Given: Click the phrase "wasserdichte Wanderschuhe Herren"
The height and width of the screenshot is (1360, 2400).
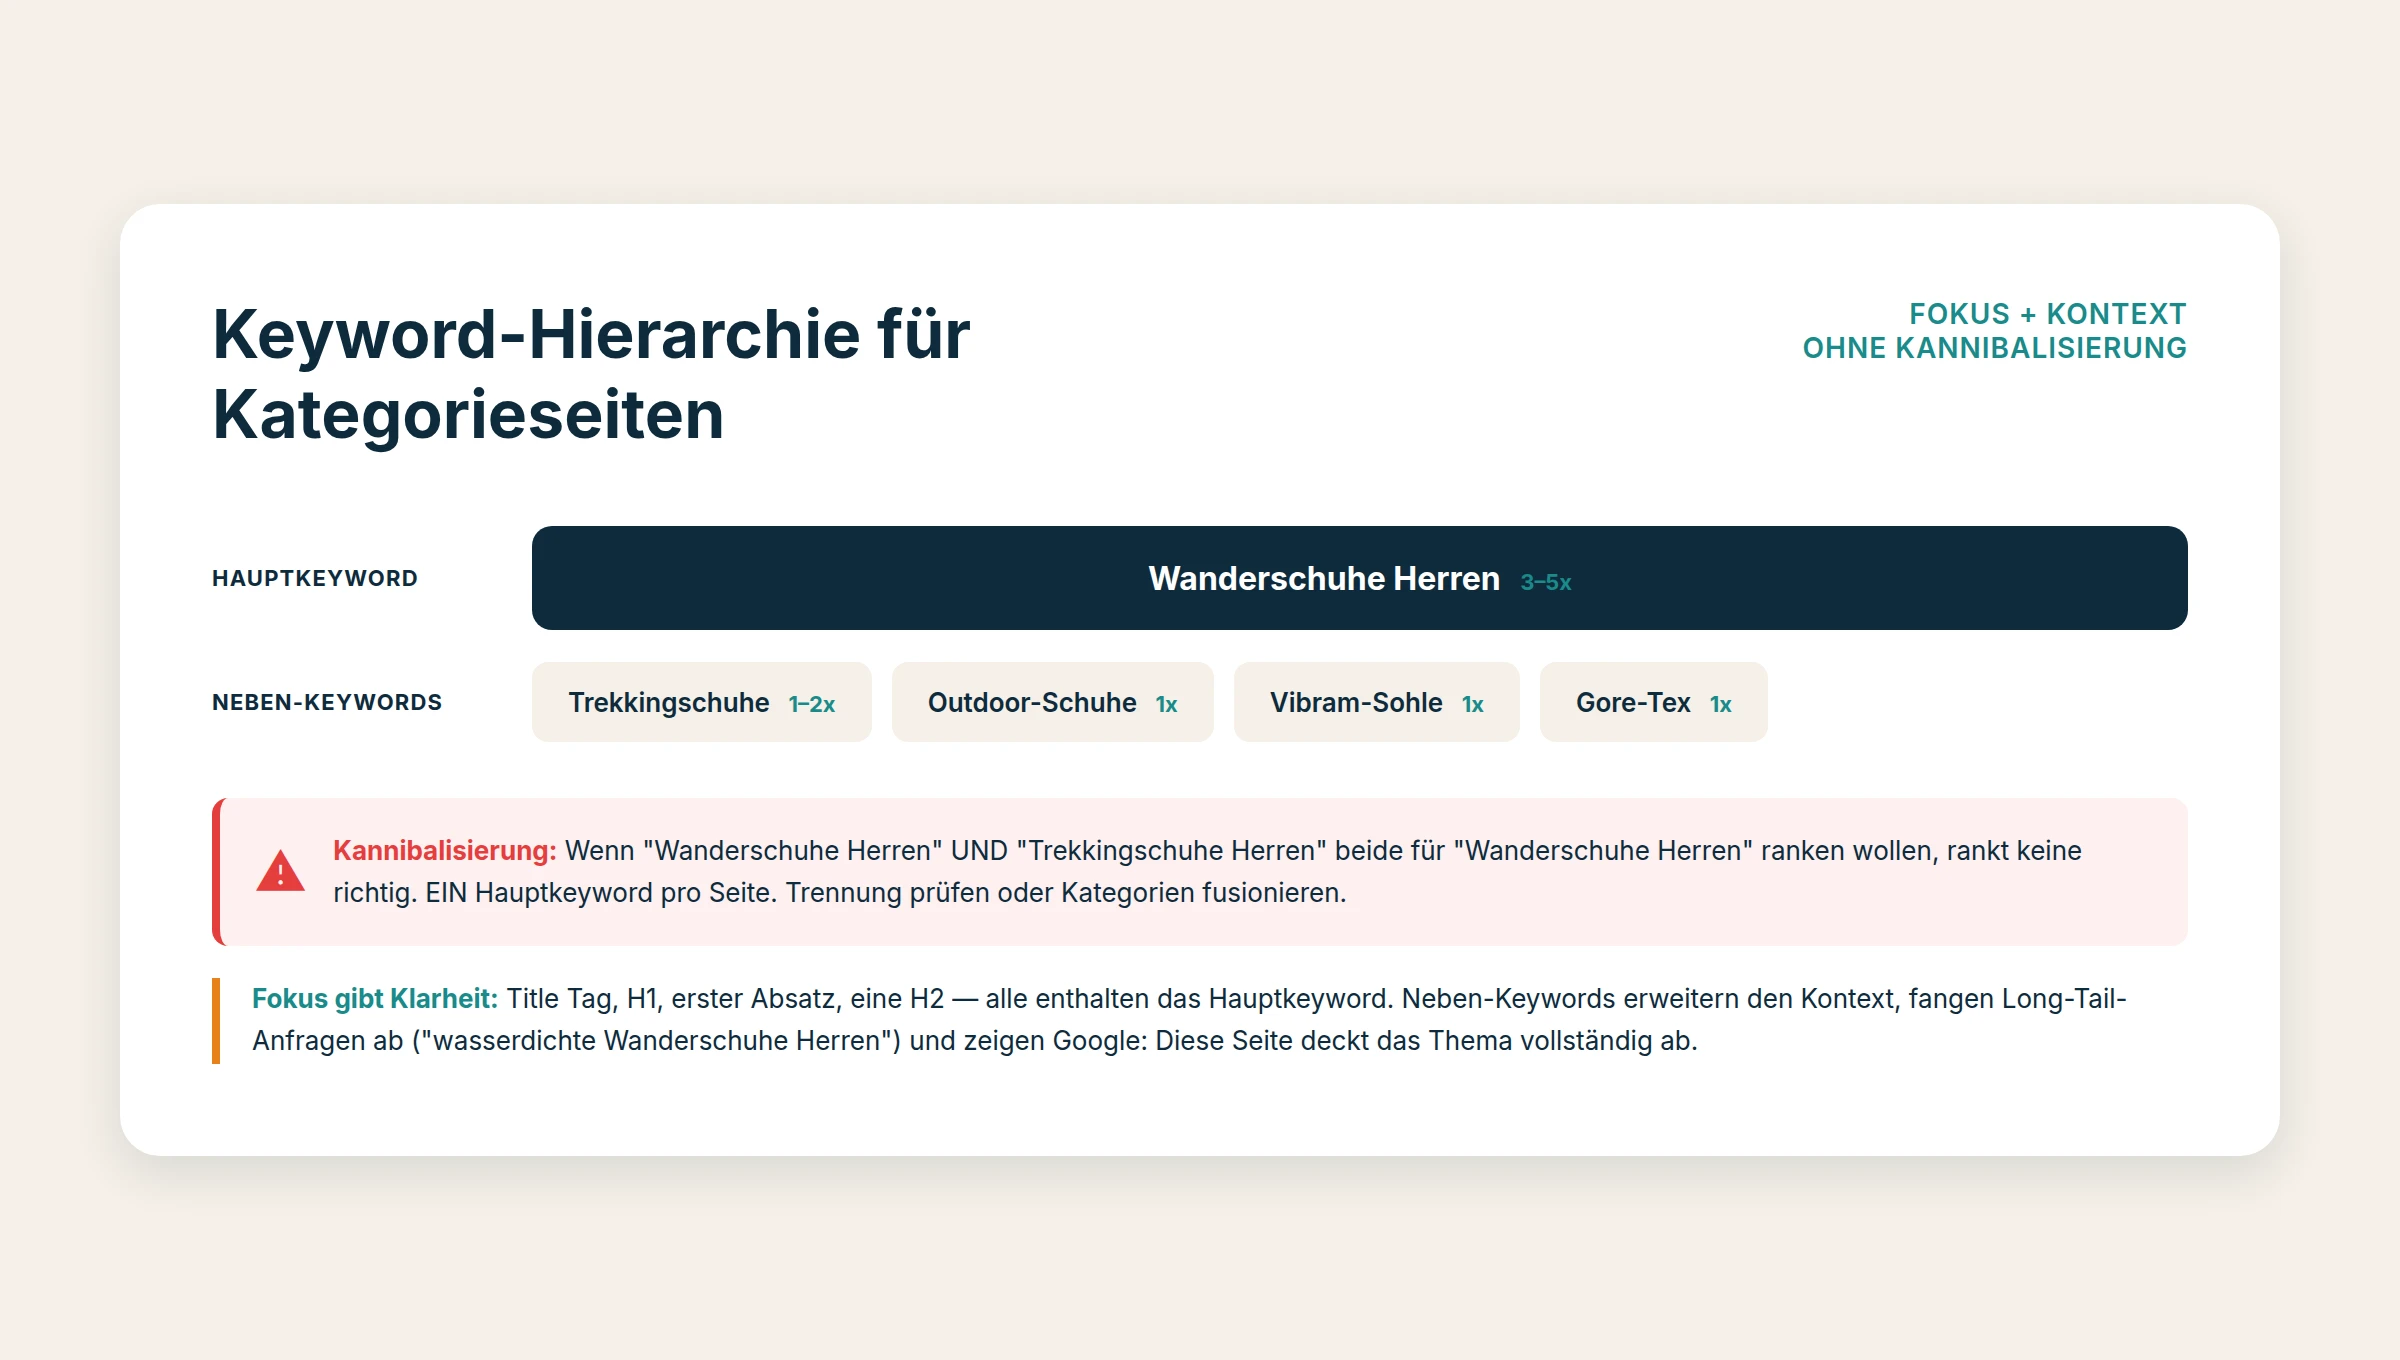Looking at the screenshot, I should click(656, 1041).
